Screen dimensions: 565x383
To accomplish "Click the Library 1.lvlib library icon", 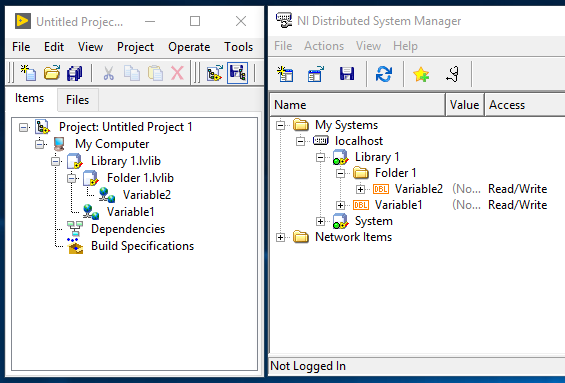I will [75, 161].
